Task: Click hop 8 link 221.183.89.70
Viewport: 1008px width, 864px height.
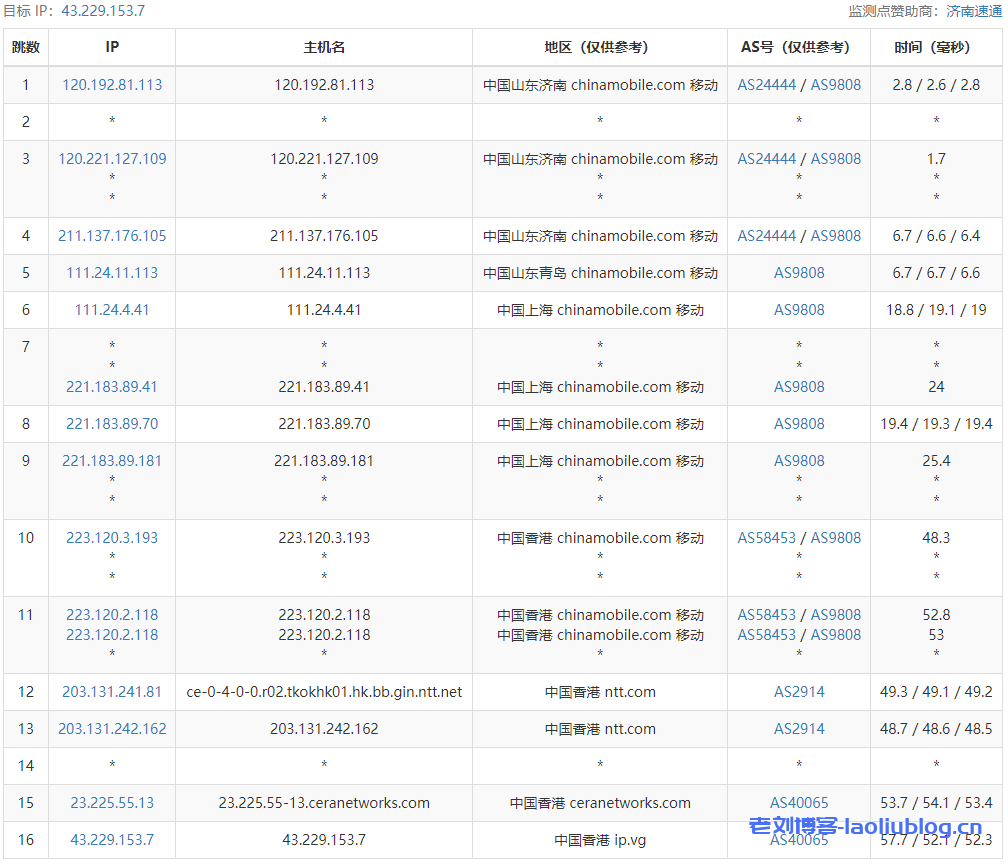Action: (110, 423)
